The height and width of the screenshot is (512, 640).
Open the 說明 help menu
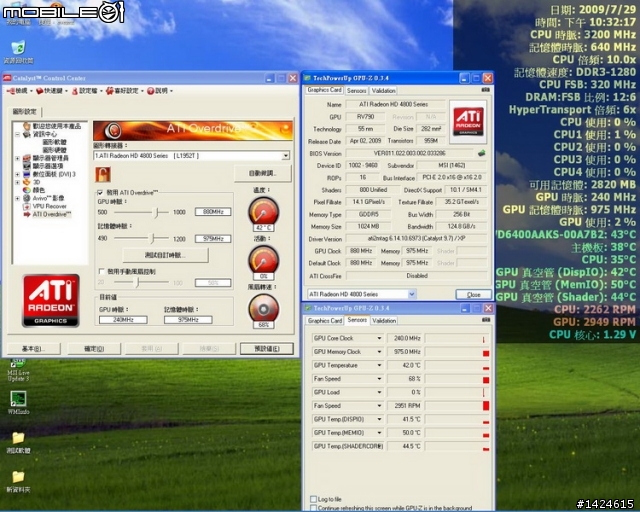click(x=159, y=91)
